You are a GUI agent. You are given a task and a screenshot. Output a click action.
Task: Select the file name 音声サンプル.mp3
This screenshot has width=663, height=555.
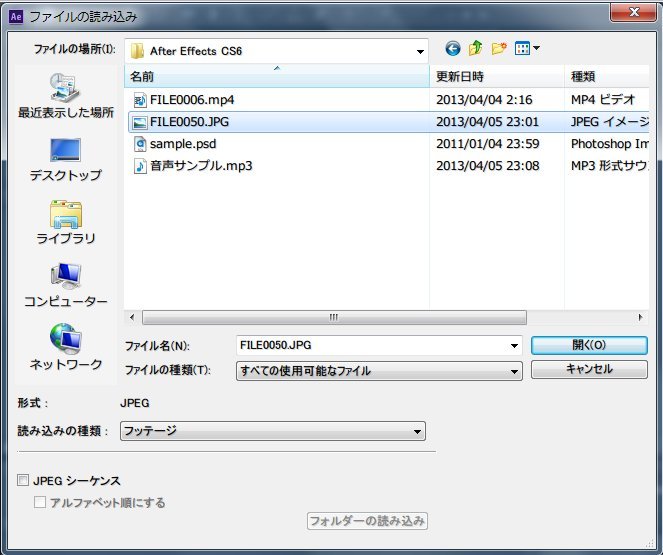pyautogui.click(x=201, y=166)
